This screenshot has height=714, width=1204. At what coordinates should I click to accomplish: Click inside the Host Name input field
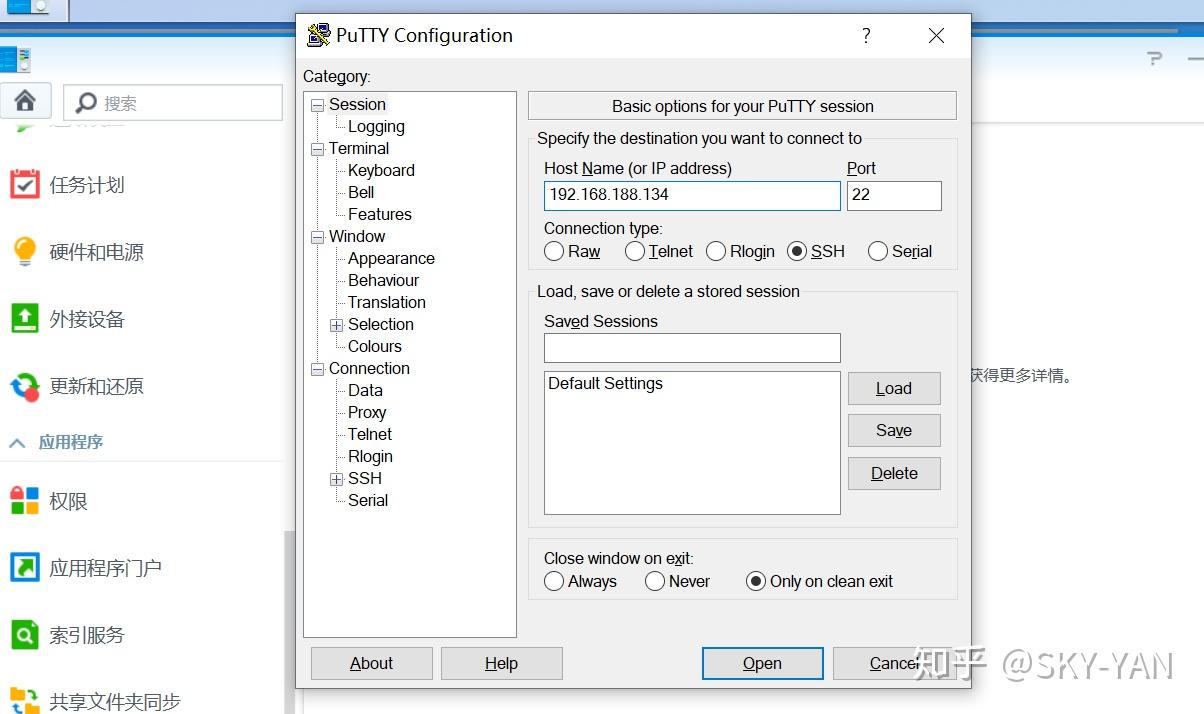(x=692, y=196)
